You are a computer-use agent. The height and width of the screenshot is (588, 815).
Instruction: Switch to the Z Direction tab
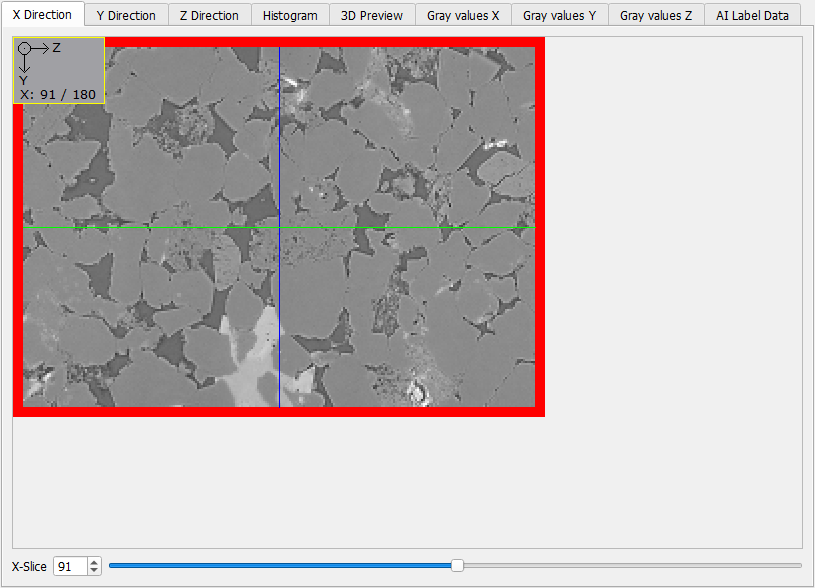click(210, 15)
